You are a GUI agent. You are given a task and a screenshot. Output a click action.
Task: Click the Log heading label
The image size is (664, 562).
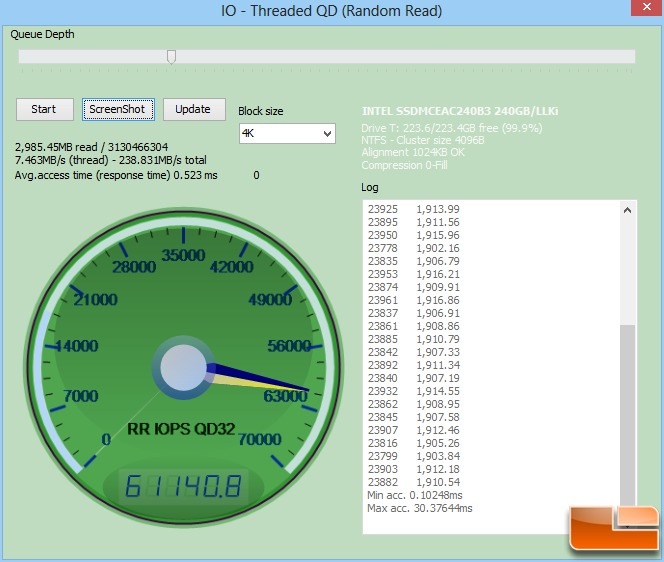tap(370, 187)
